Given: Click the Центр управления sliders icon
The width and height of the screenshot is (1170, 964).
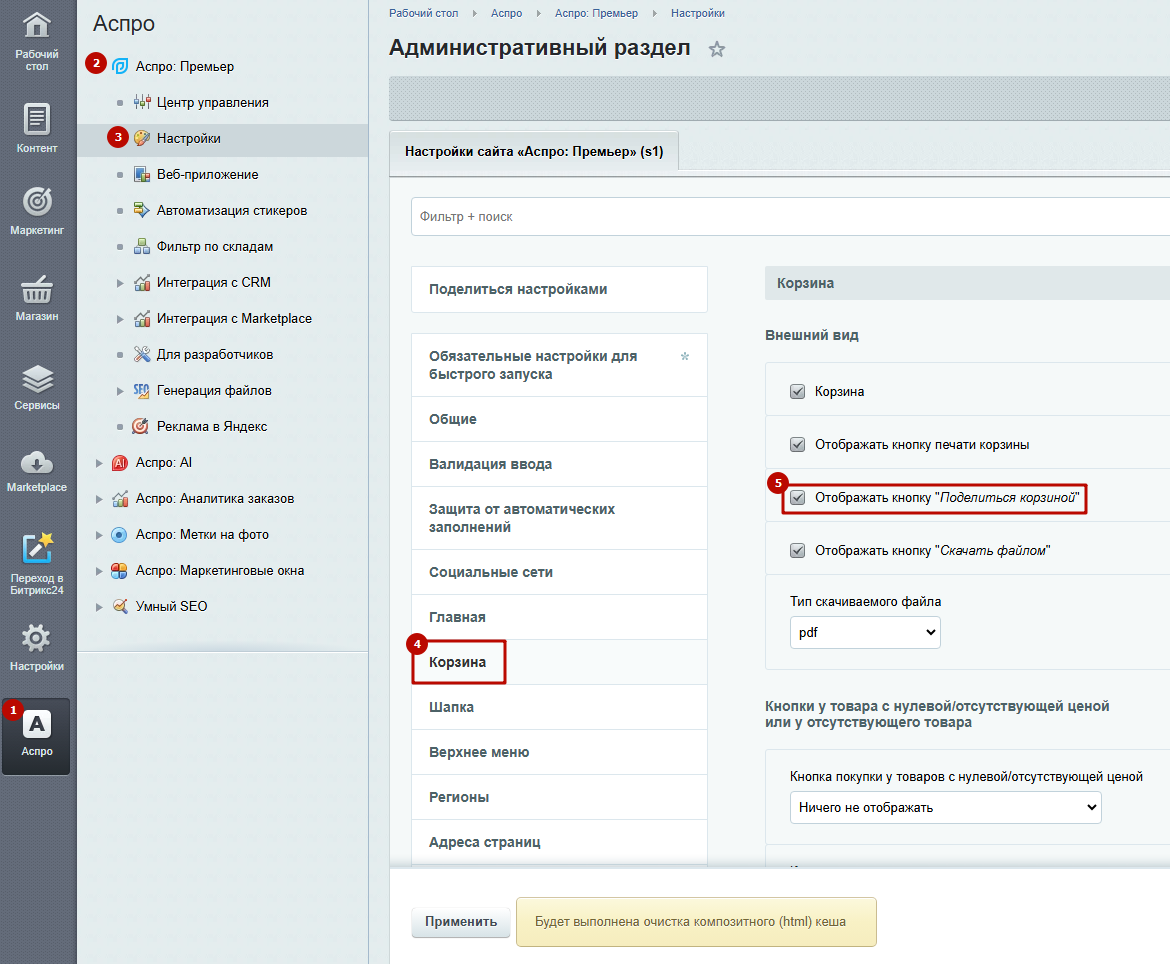Looking at the screenshot, I should pyautogui.click(x=142, y=102).
